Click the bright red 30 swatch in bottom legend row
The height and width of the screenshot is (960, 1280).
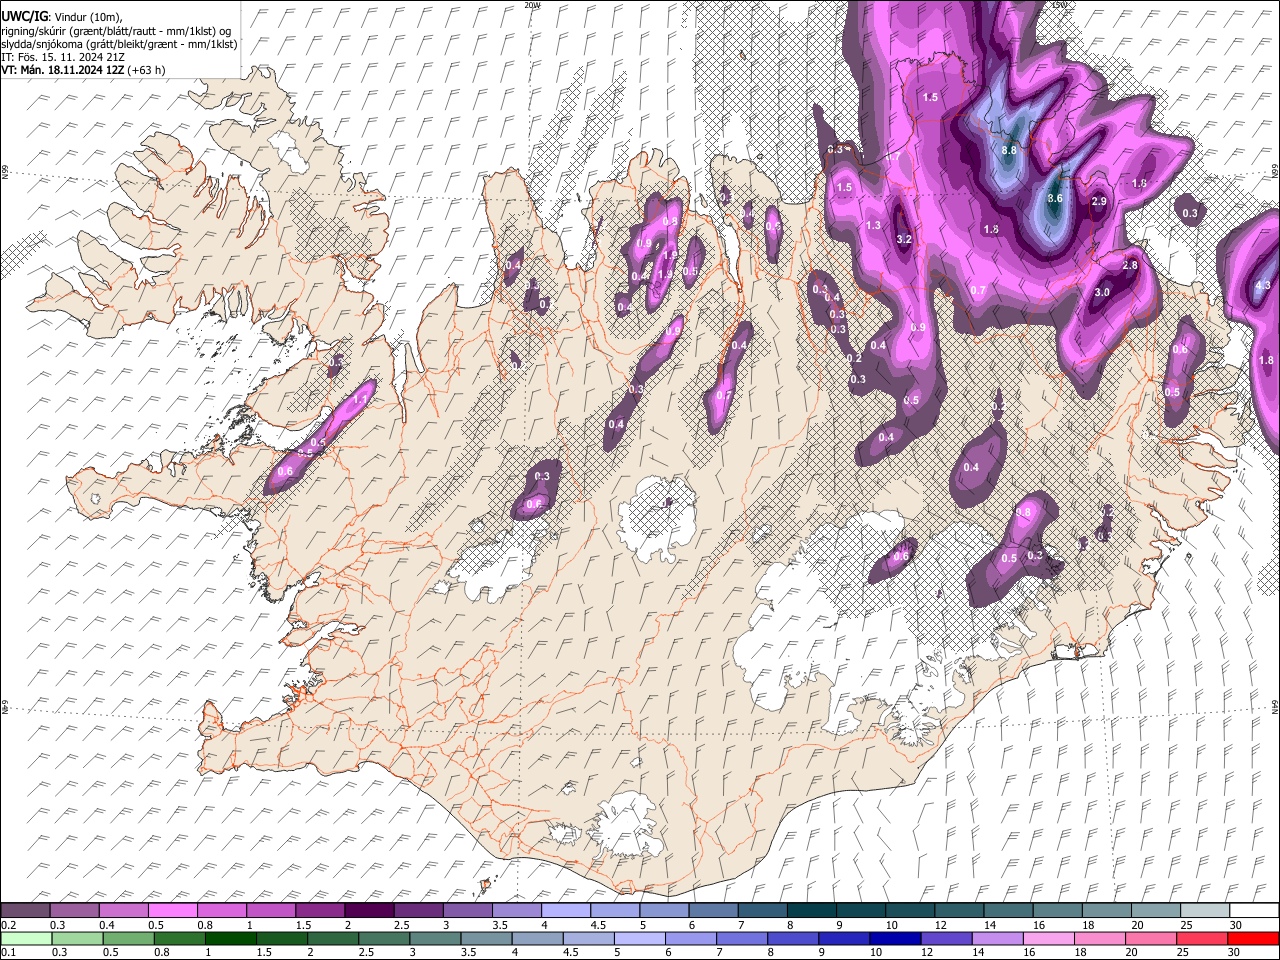click(x=1252, y=938)
